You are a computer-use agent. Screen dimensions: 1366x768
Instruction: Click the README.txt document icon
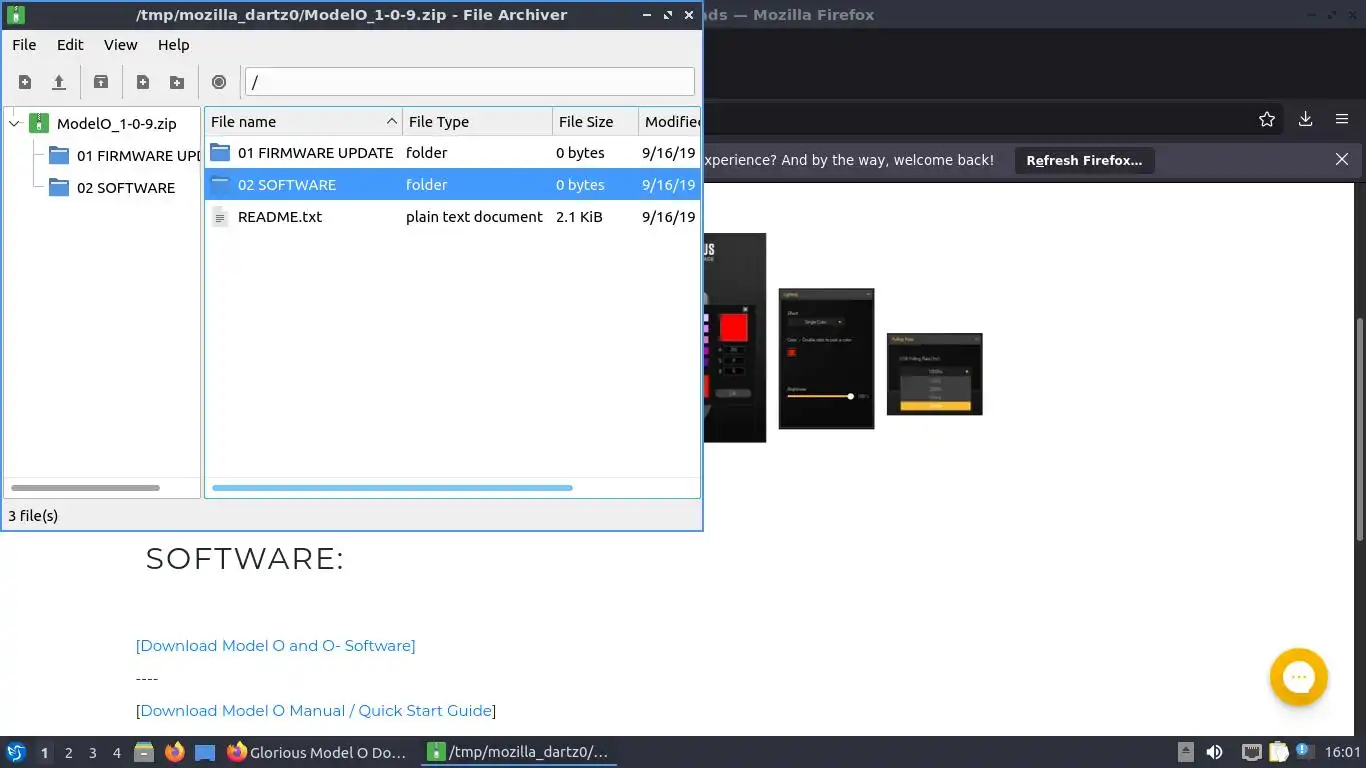(220, 217)
